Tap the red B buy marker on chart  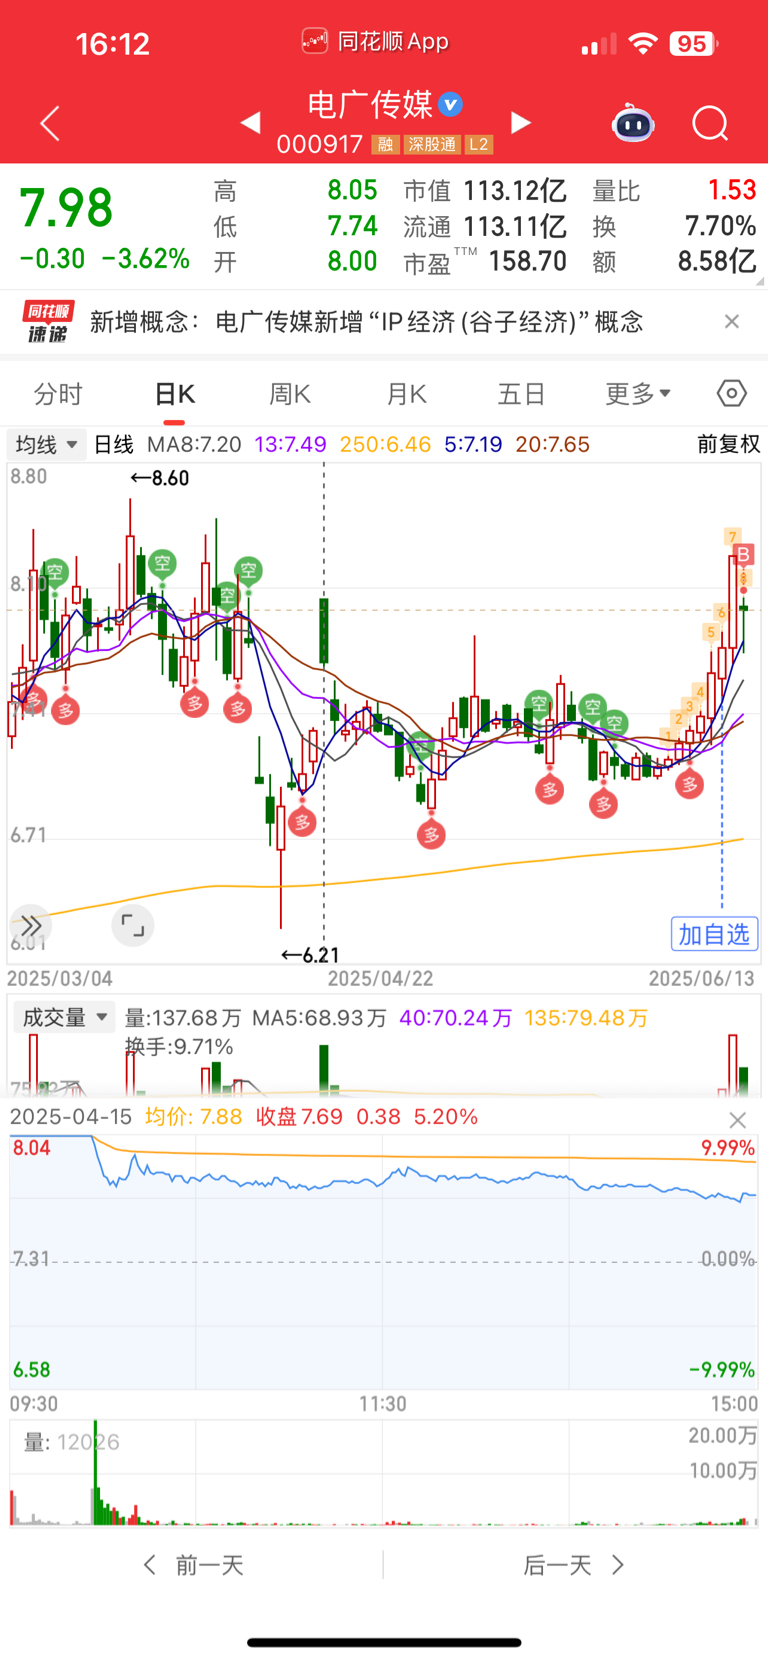743,555
